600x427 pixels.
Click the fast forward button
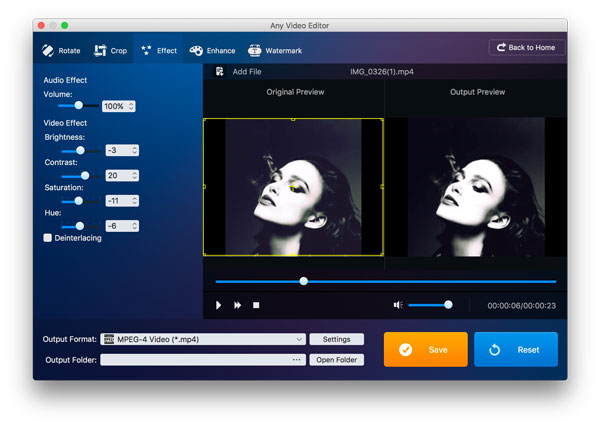238,305
